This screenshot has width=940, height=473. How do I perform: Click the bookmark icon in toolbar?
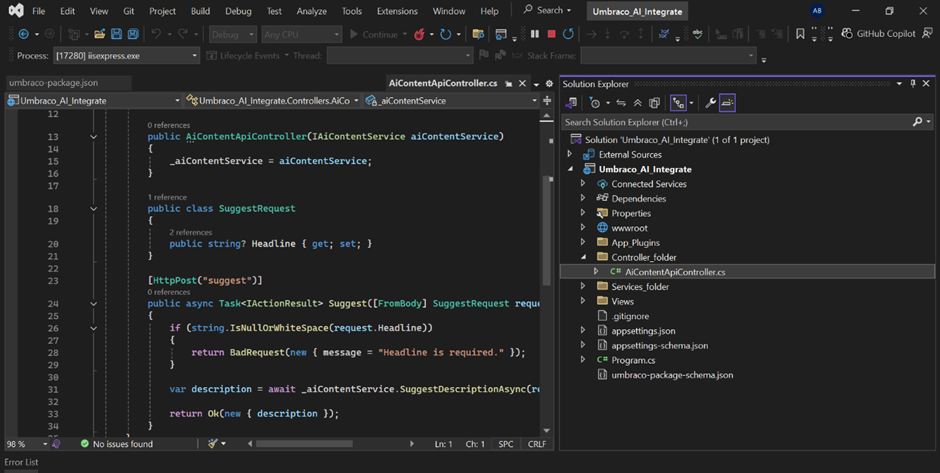pos(800,35)
